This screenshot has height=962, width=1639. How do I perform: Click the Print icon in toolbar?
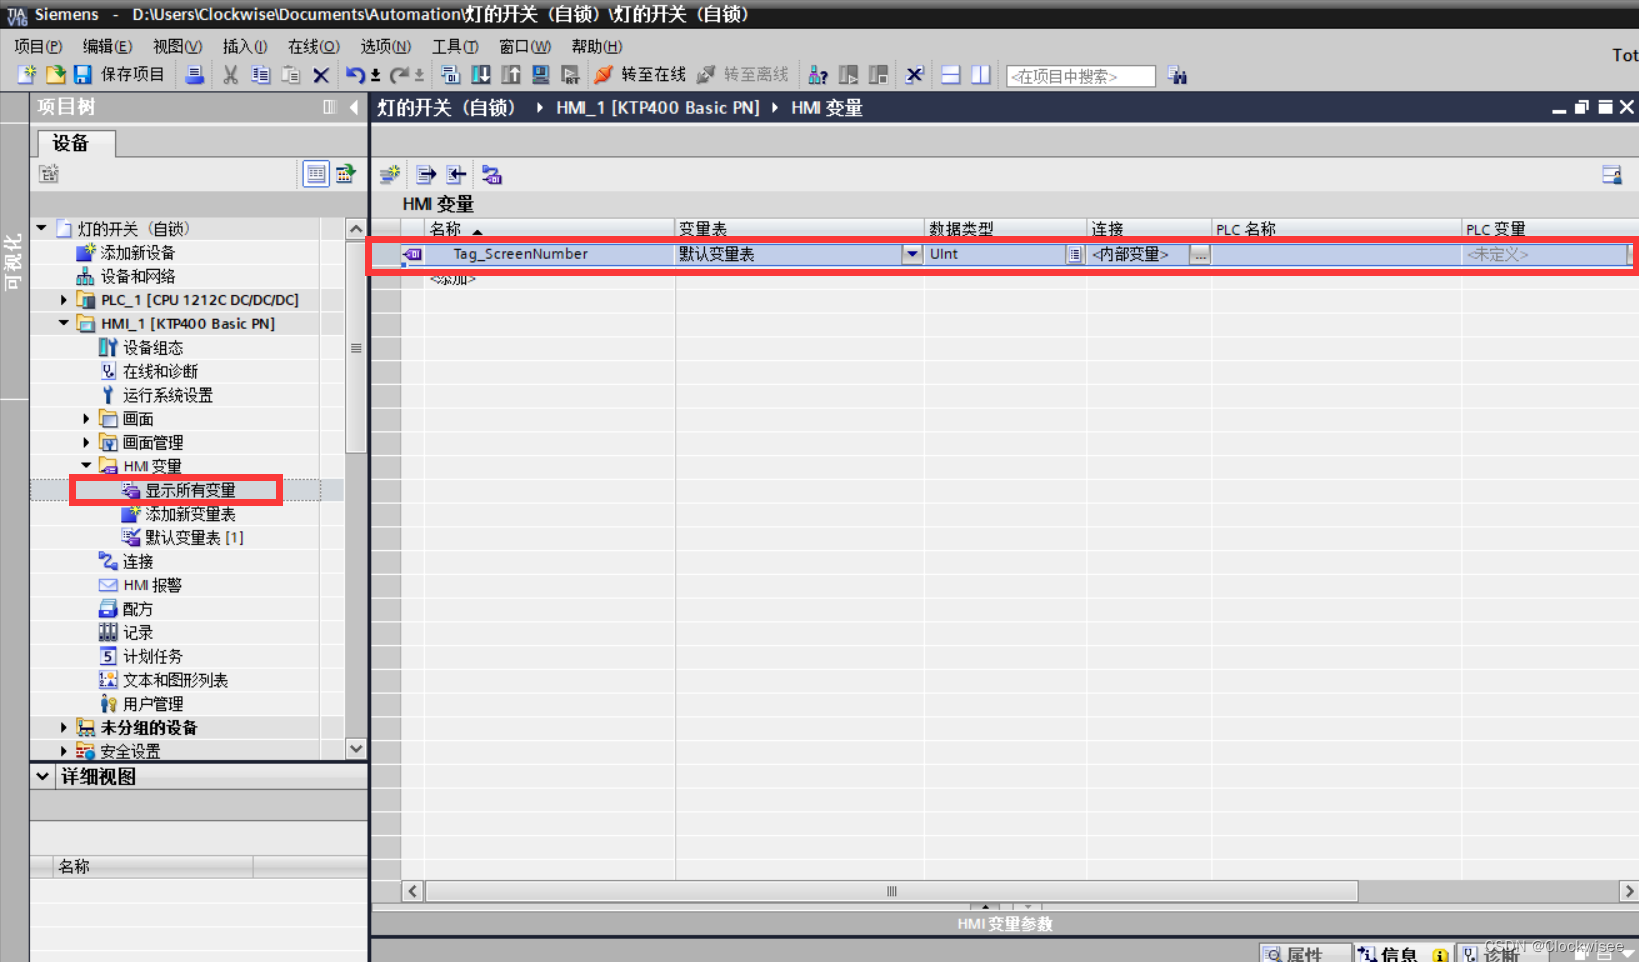point(195,75)
